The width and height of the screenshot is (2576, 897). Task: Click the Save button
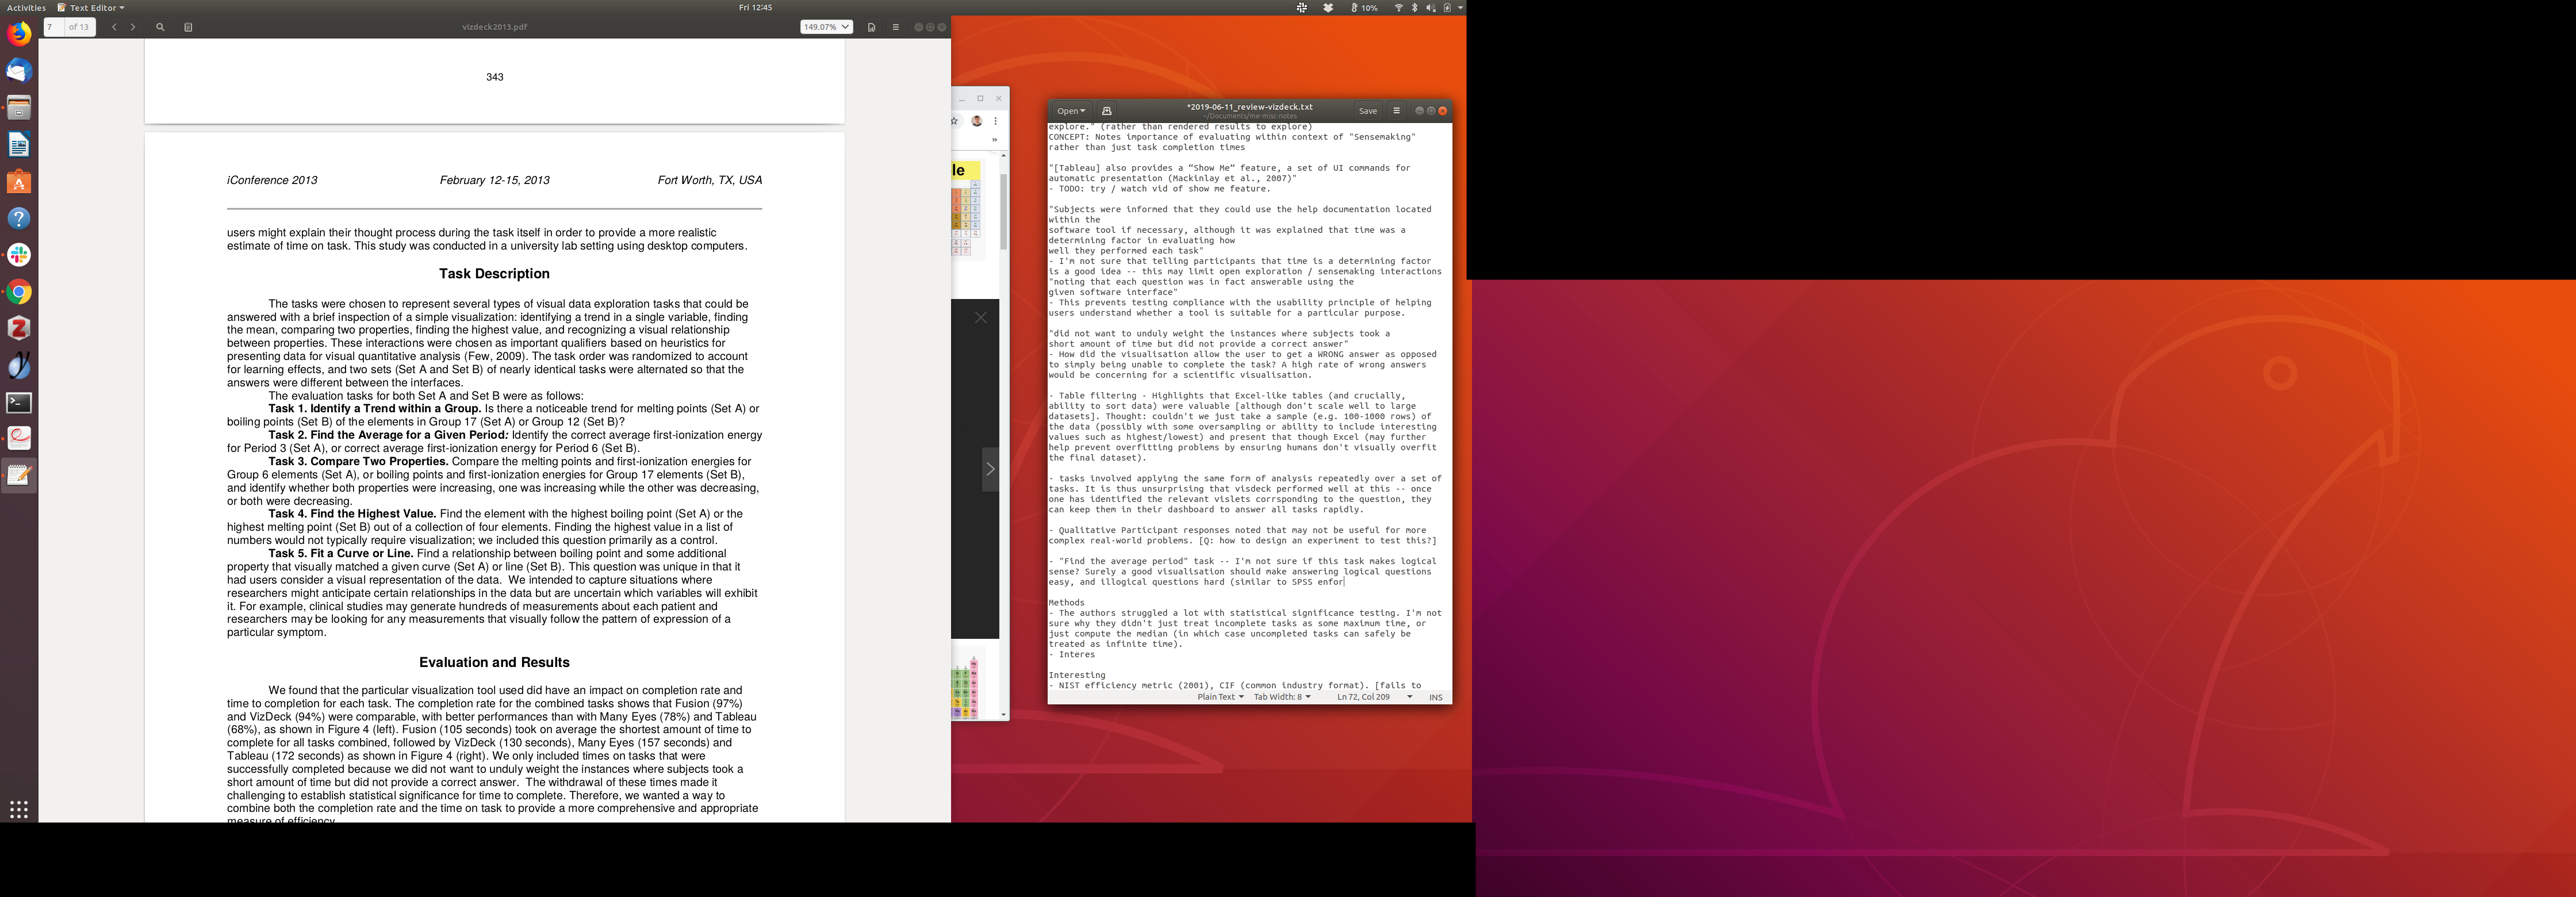coord(1367,111)
